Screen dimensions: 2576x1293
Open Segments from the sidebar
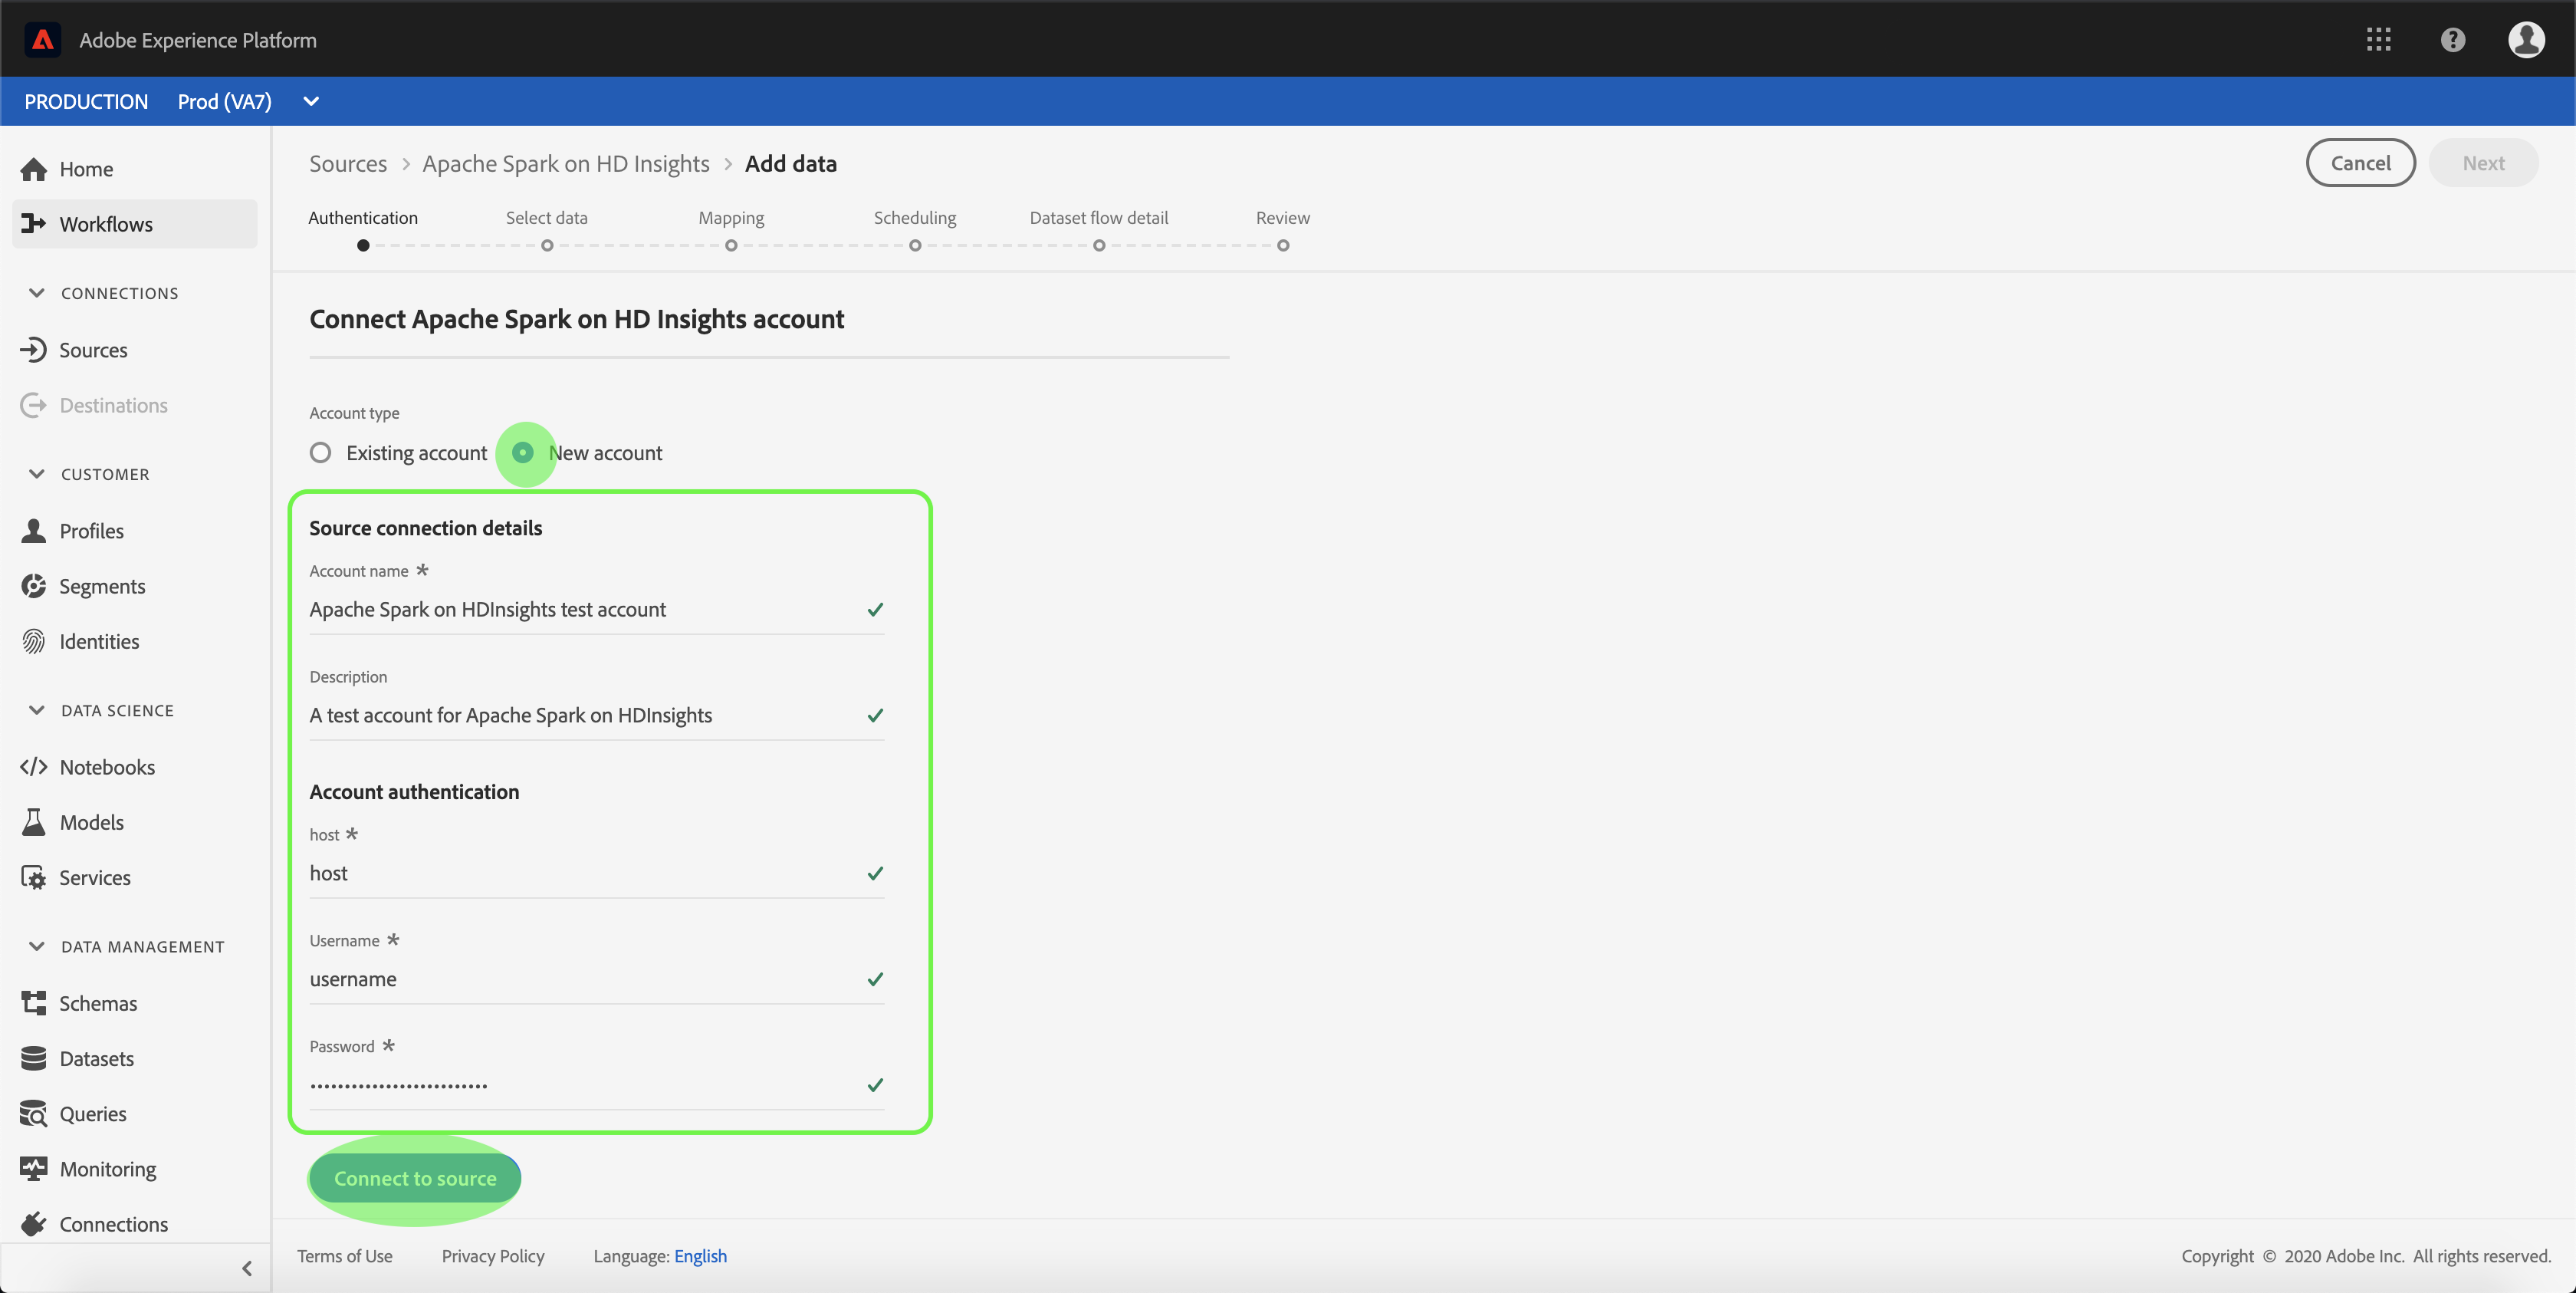[102, 586]
